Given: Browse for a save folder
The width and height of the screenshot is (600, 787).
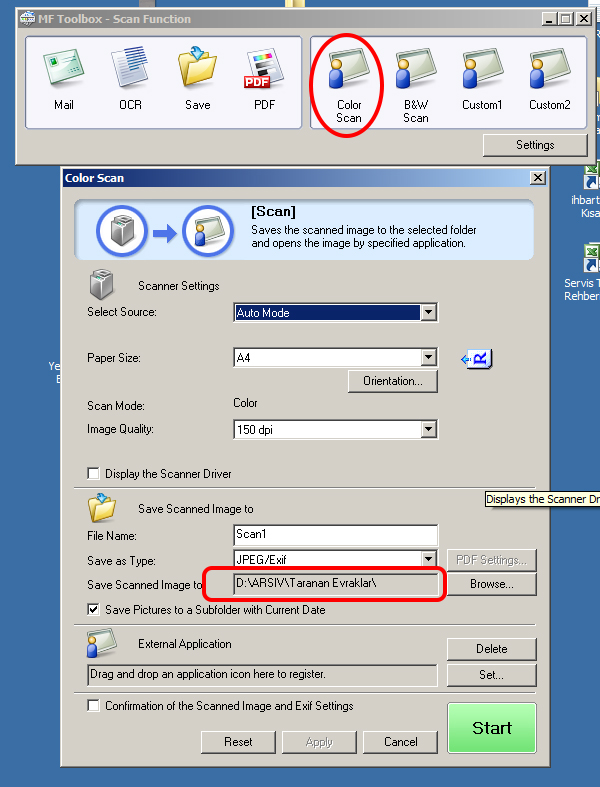Looking at the screenshot, I should [x=492, y=584].
